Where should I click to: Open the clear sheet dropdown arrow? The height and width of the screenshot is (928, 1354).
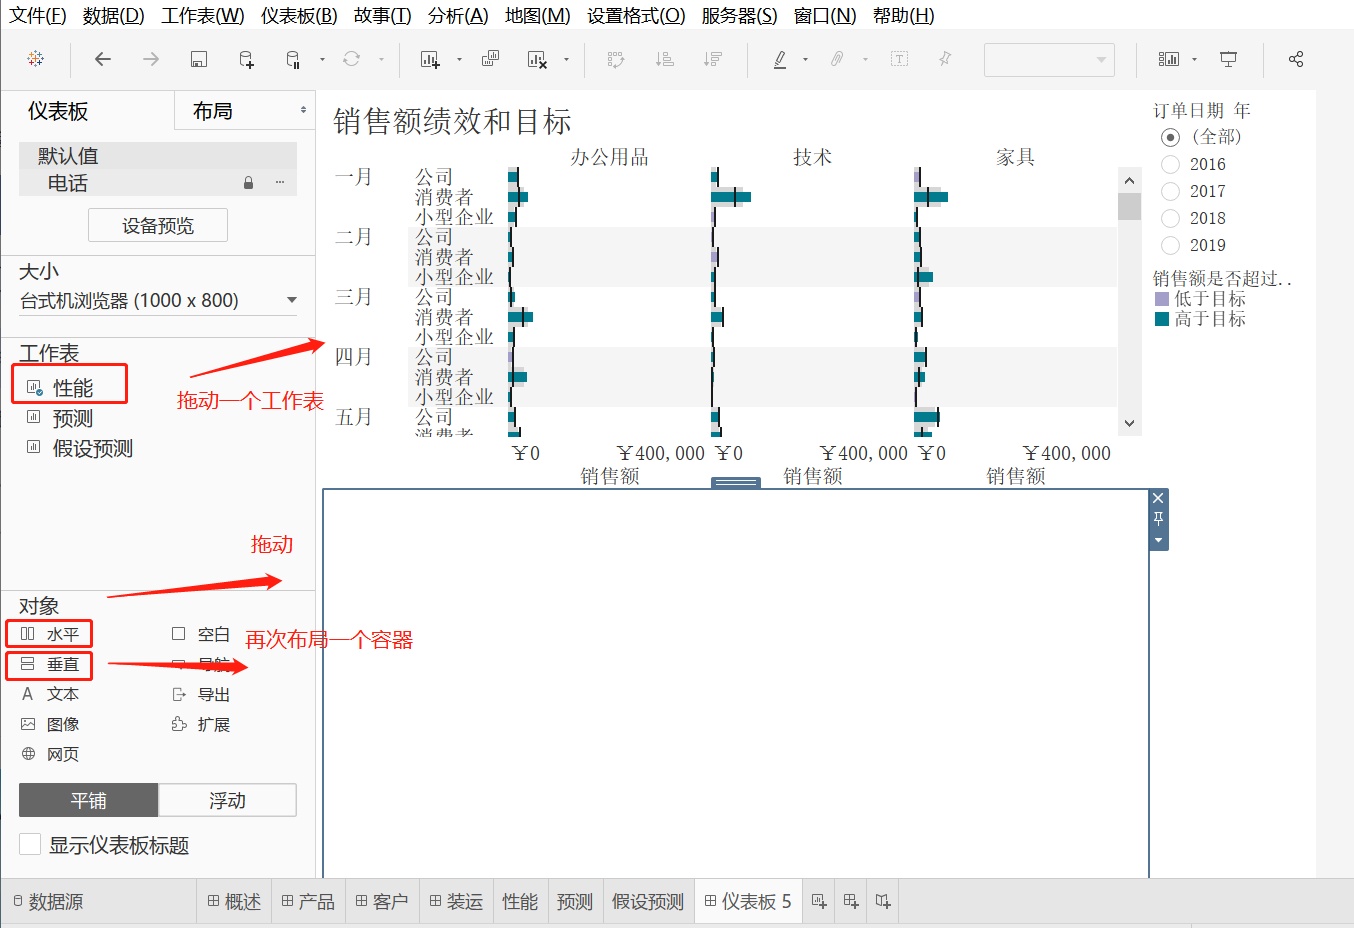(566, 59)
